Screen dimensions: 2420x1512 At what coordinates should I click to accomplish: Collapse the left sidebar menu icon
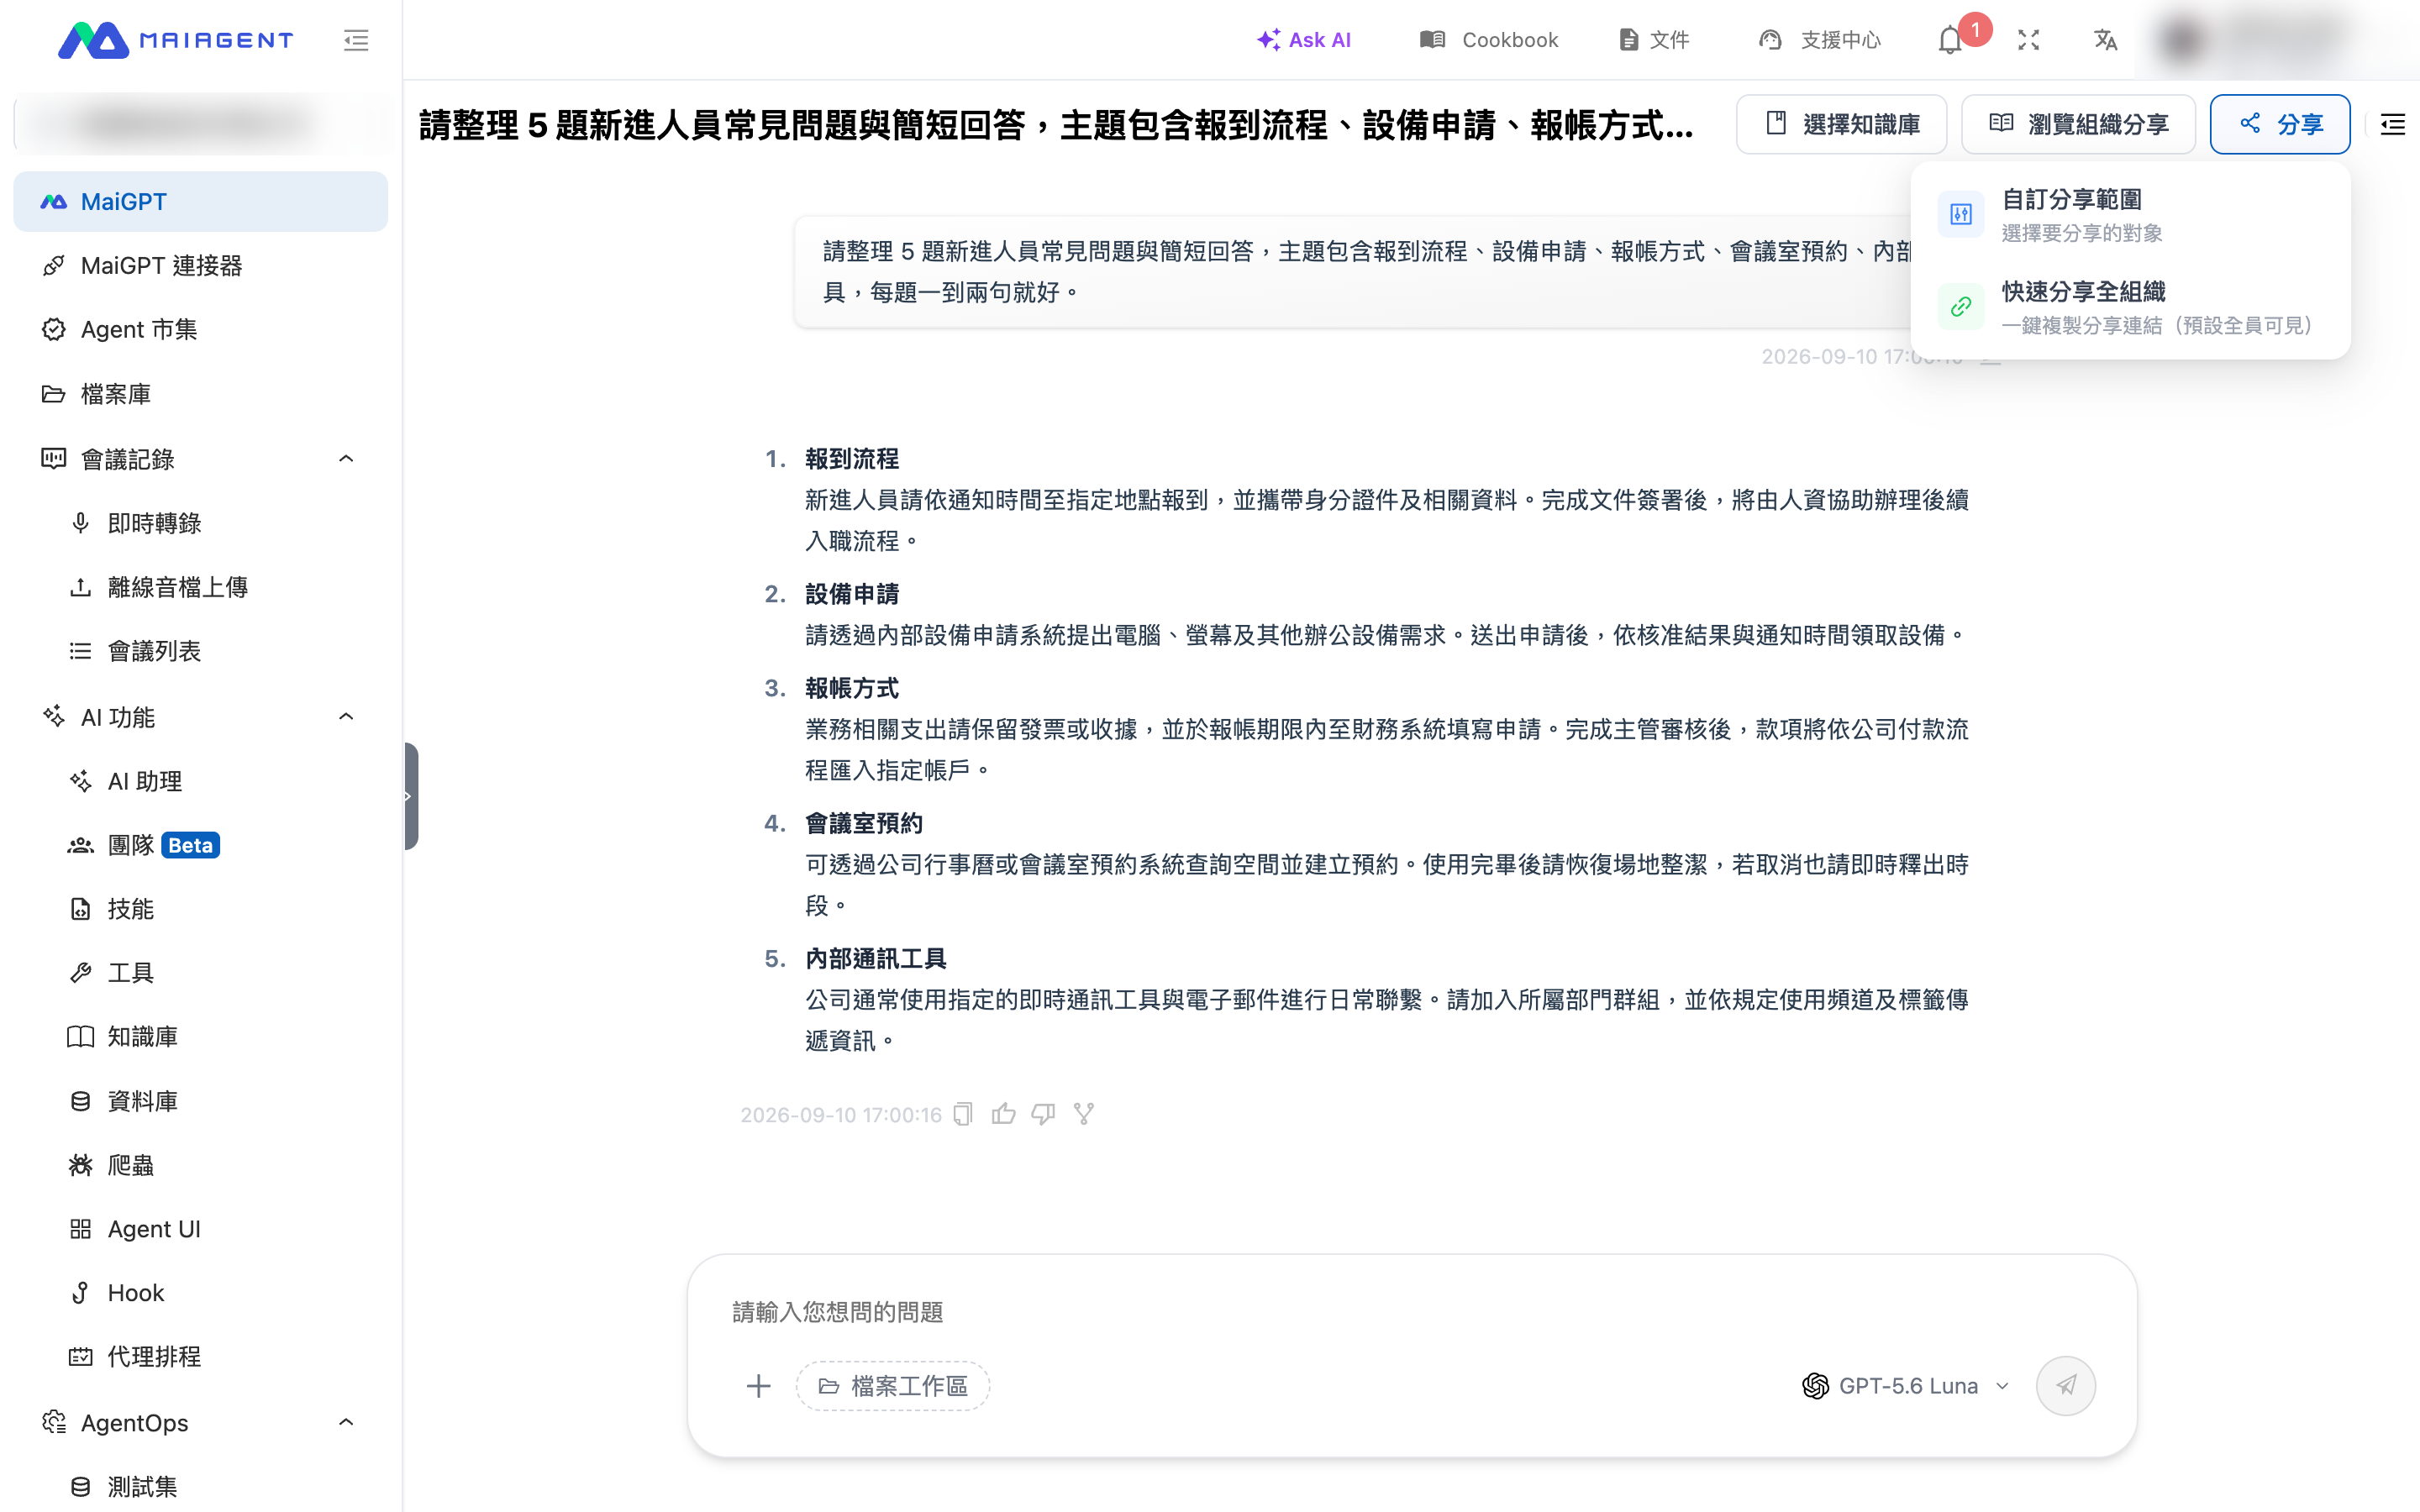pyautogui.click(x=356, y=40)
